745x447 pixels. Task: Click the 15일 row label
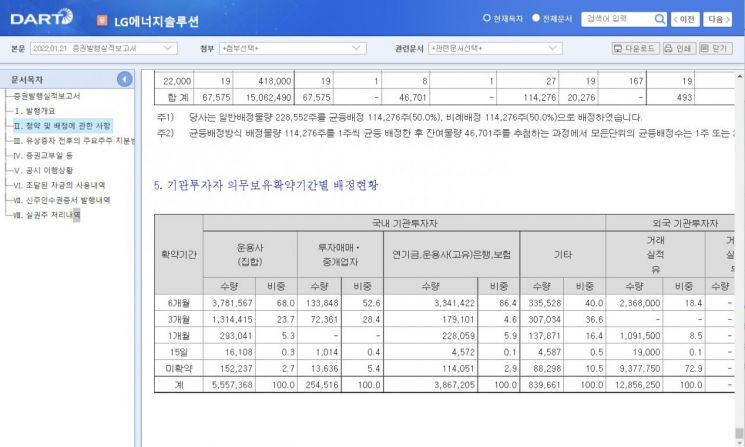(x=179, y=352)
